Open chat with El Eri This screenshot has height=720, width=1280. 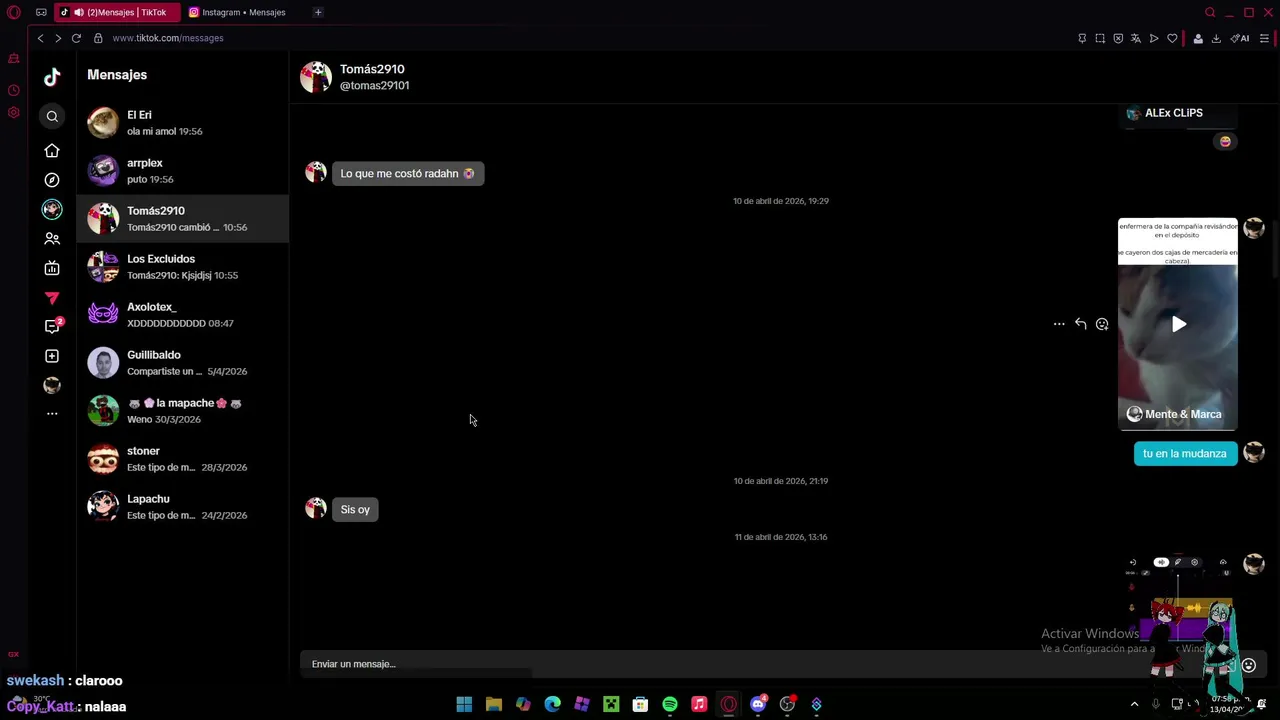183,123
